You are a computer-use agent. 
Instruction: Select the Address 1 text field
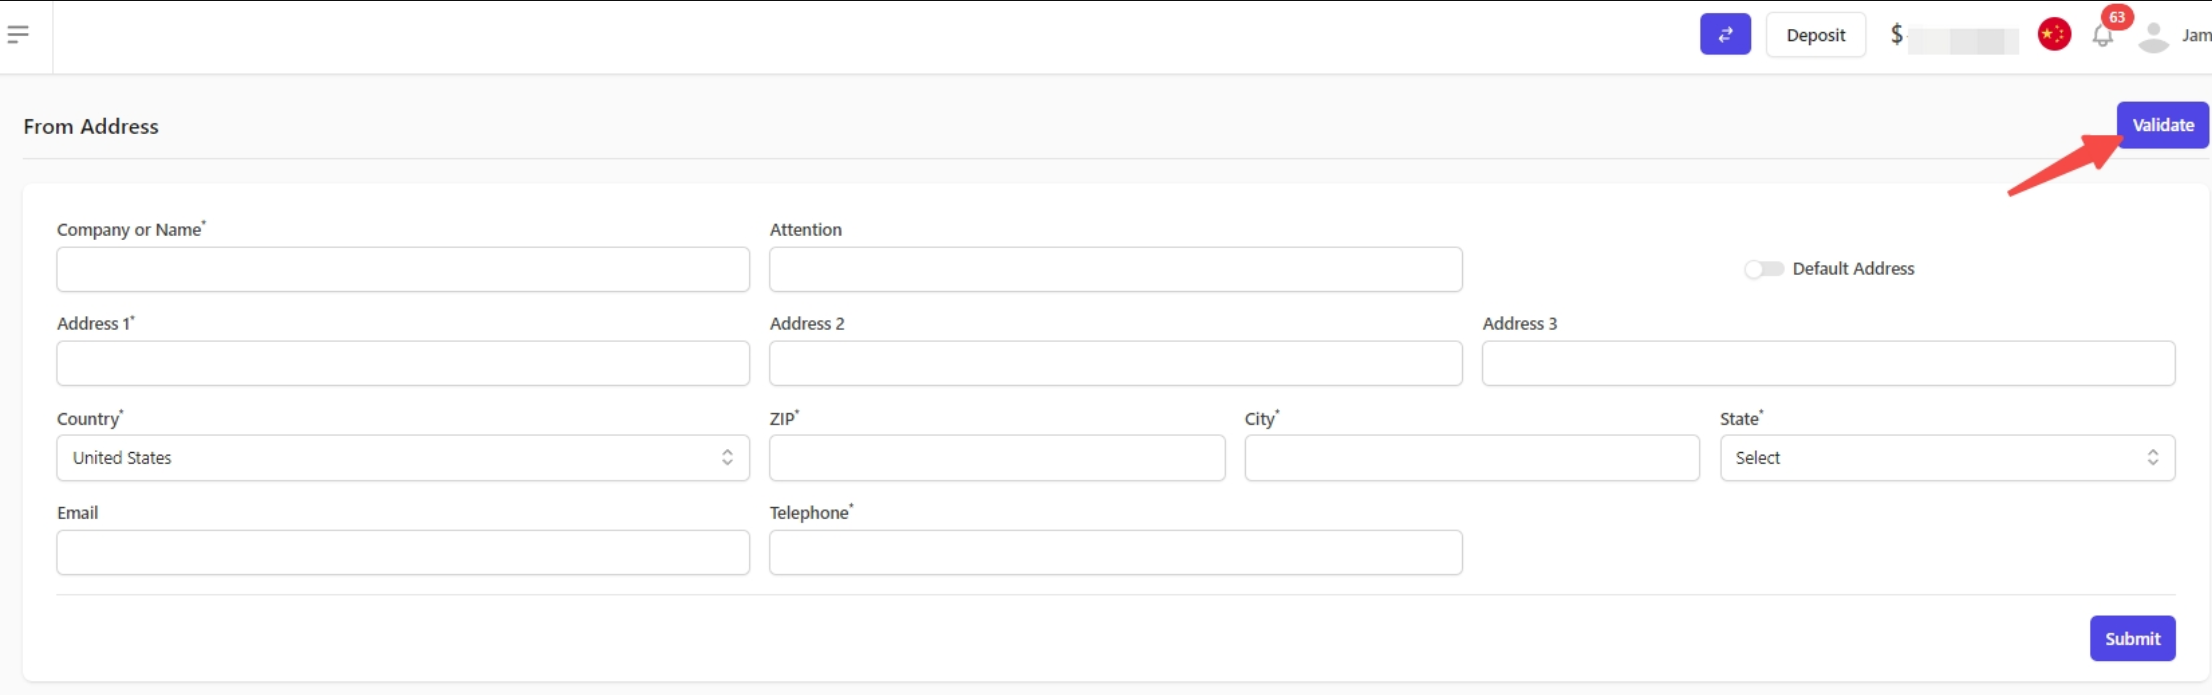tap(403, 363)
